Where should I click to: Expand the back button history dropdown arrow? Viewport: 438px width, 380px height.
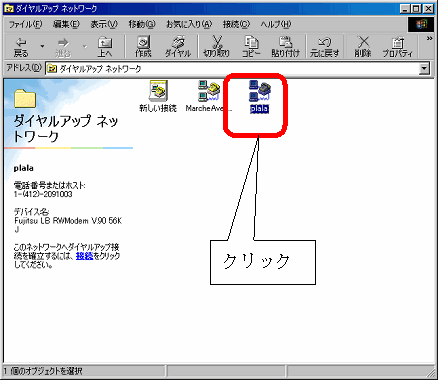(x=42, y=46)
